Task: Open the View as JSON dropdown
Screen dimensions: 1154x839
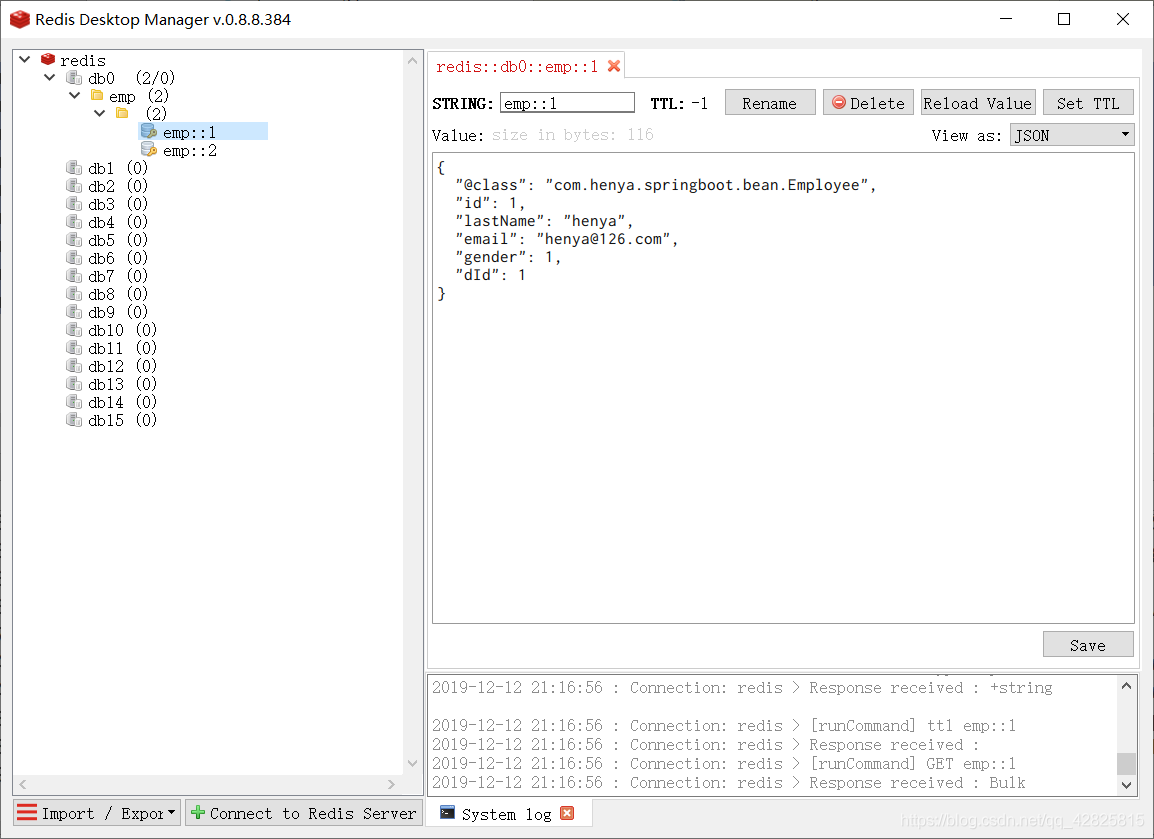Action: pos(1071,135)
